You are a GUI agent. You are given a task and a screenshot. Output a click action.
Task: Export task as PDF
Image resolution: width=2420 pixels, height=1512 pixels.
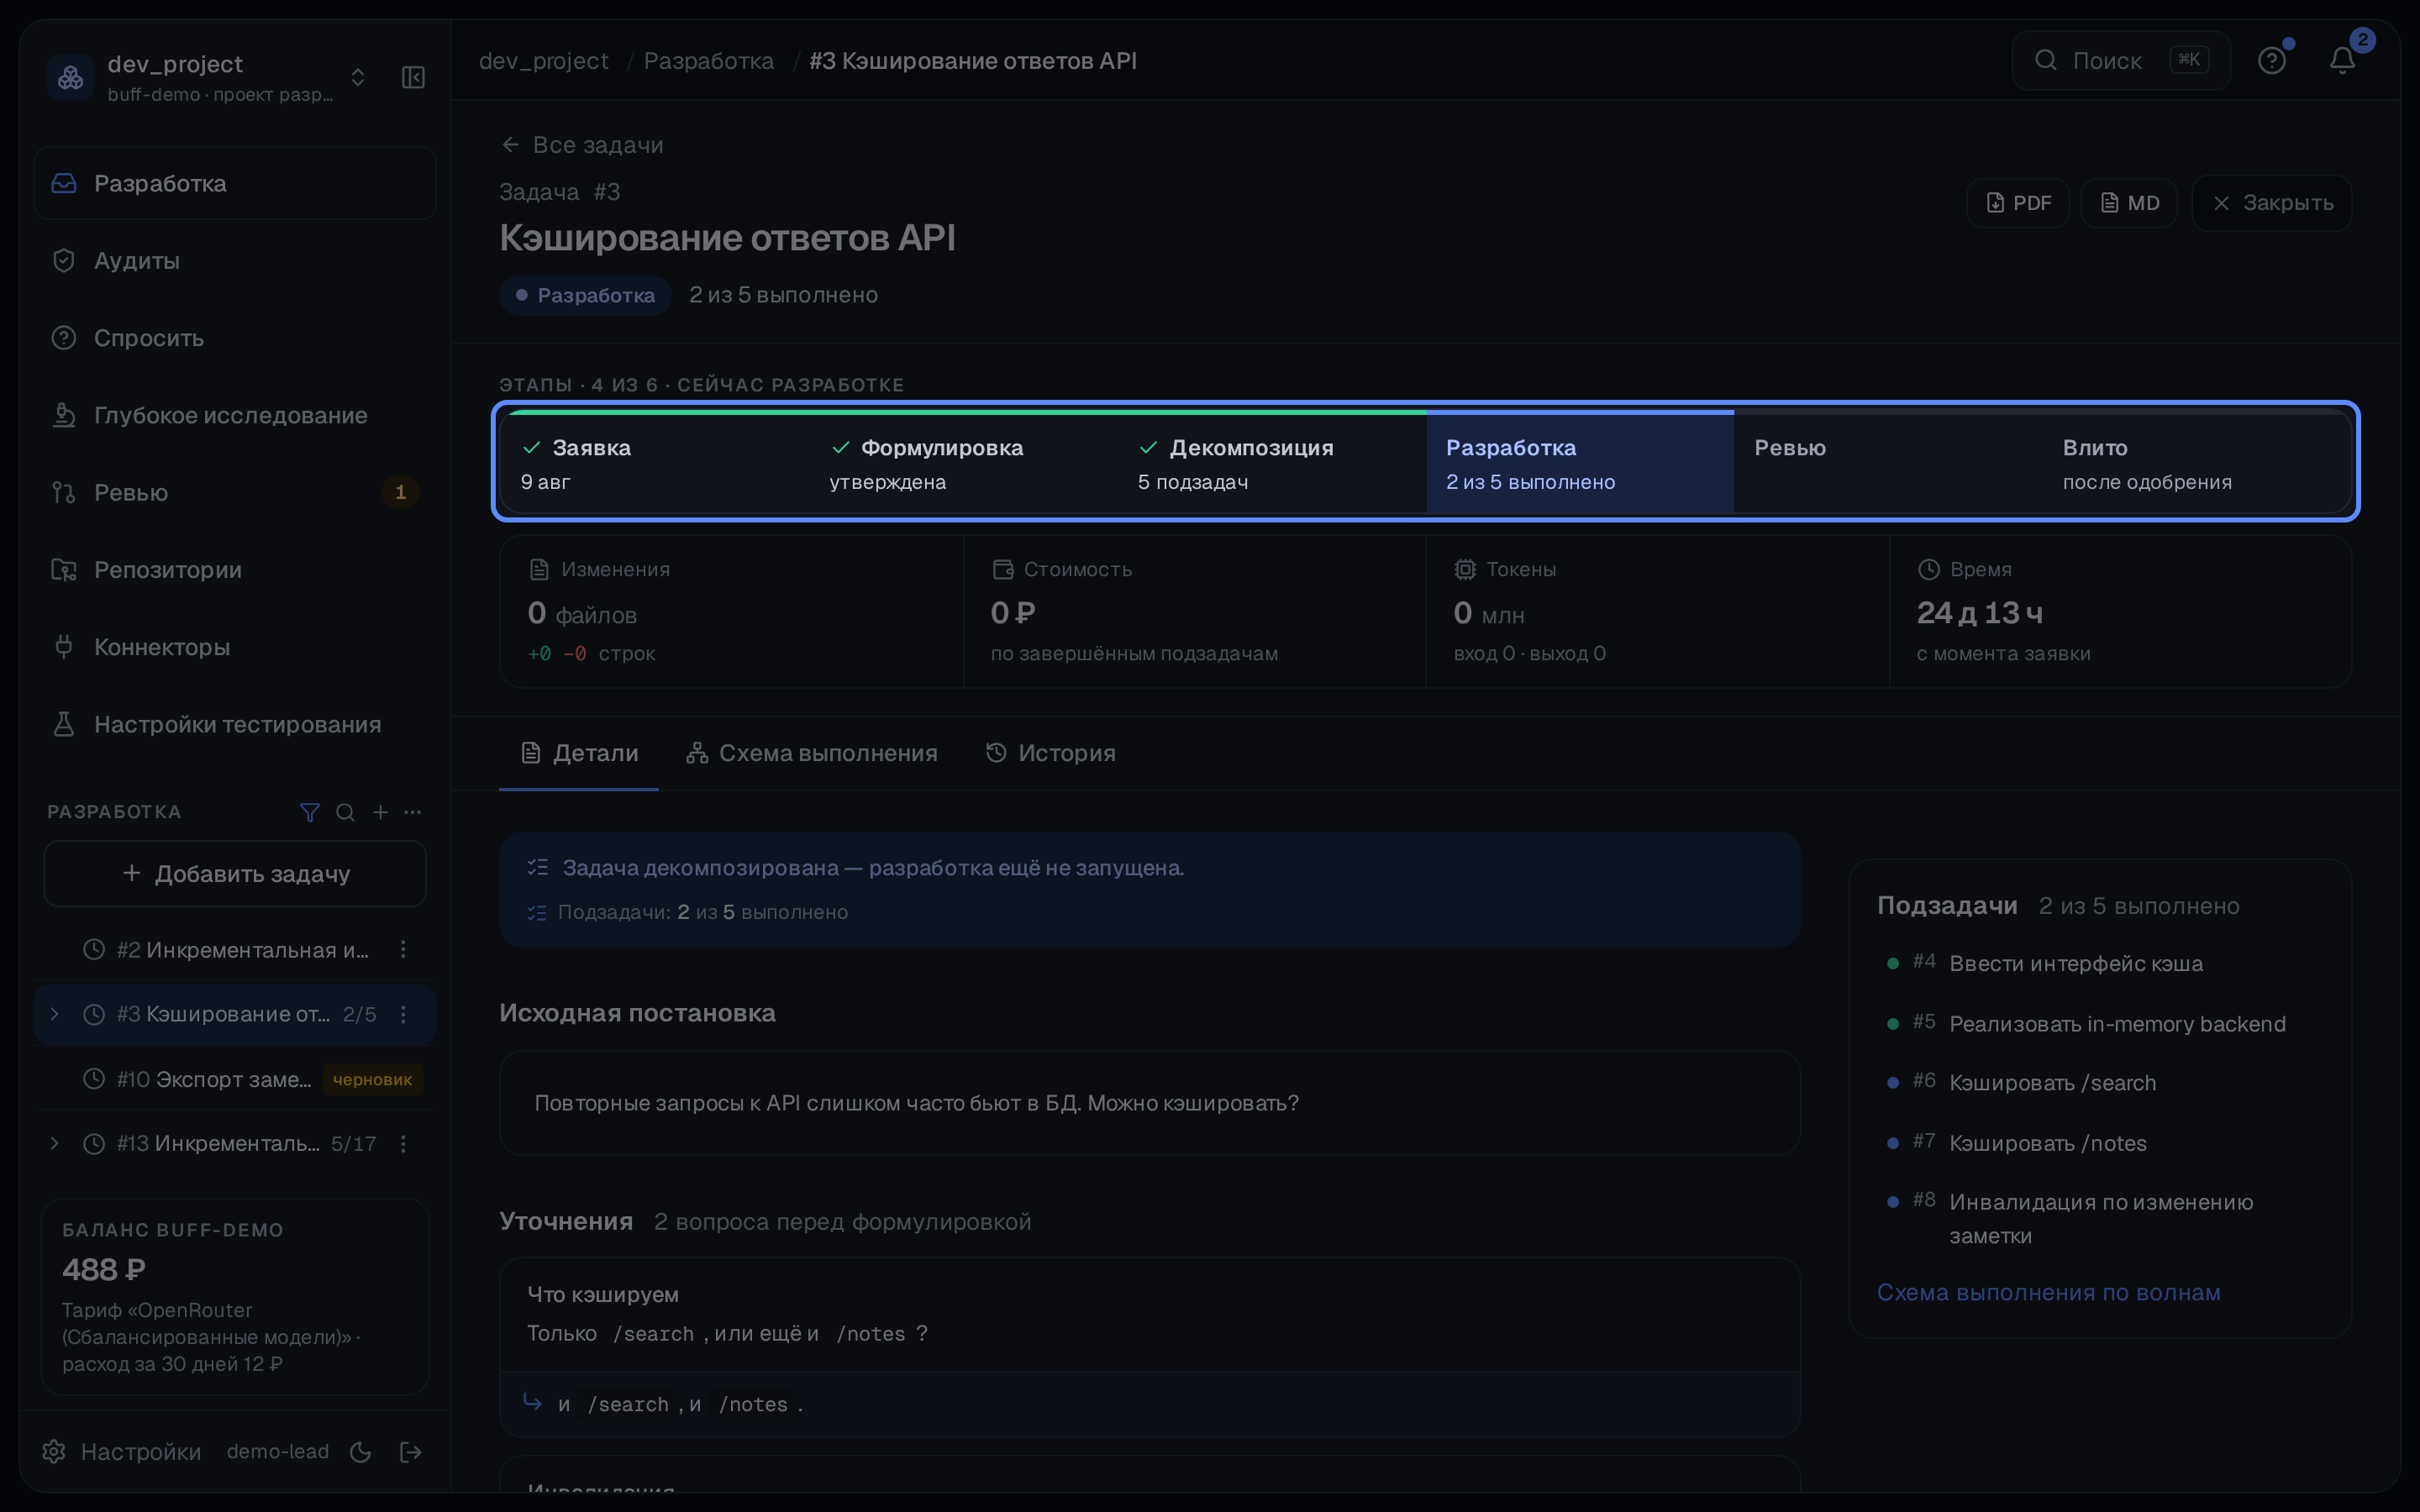pos(2018,203)
